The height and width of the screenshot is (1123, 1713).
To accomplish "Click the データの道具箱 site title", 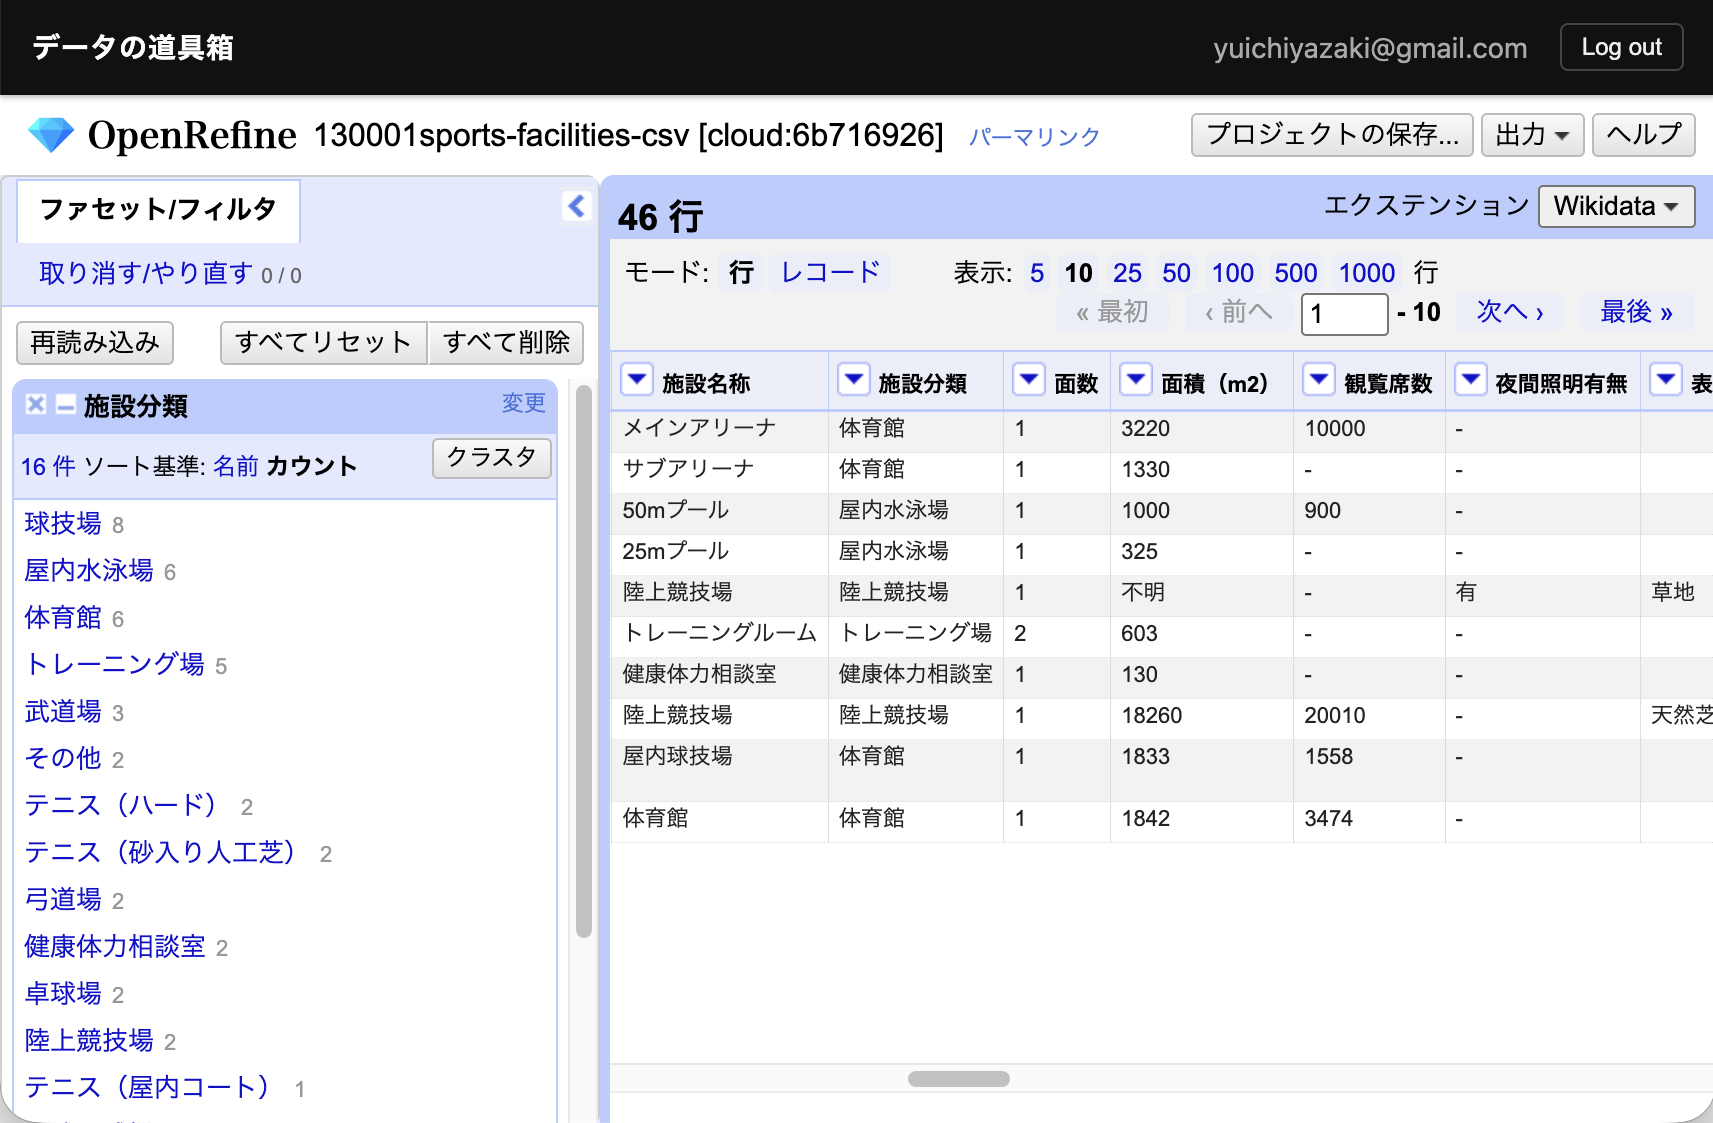I will (x=133, y=47).
